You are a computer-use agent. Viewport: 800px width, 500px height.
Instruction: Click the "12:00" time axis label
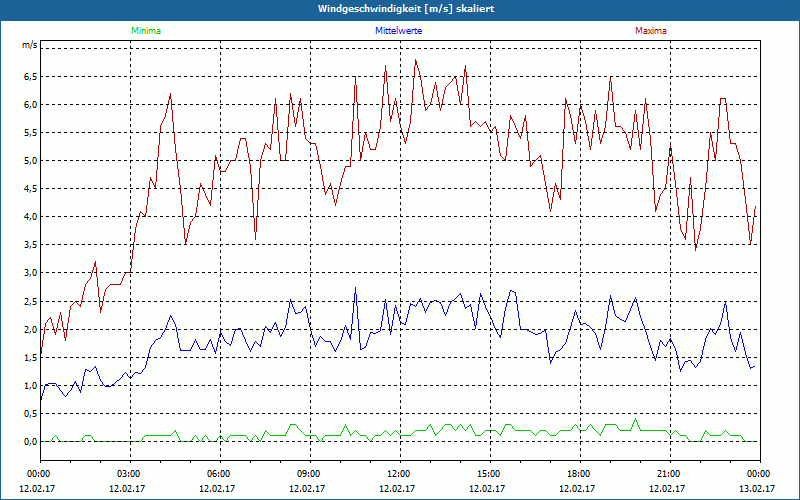[x=397, y=474]
